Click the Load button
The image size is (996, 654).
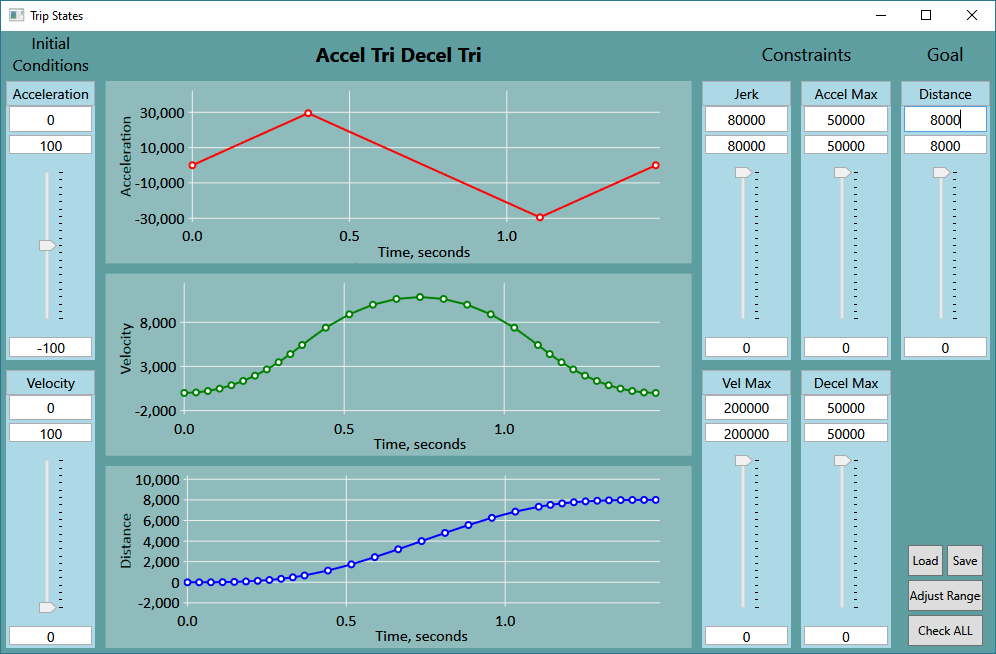925,561
